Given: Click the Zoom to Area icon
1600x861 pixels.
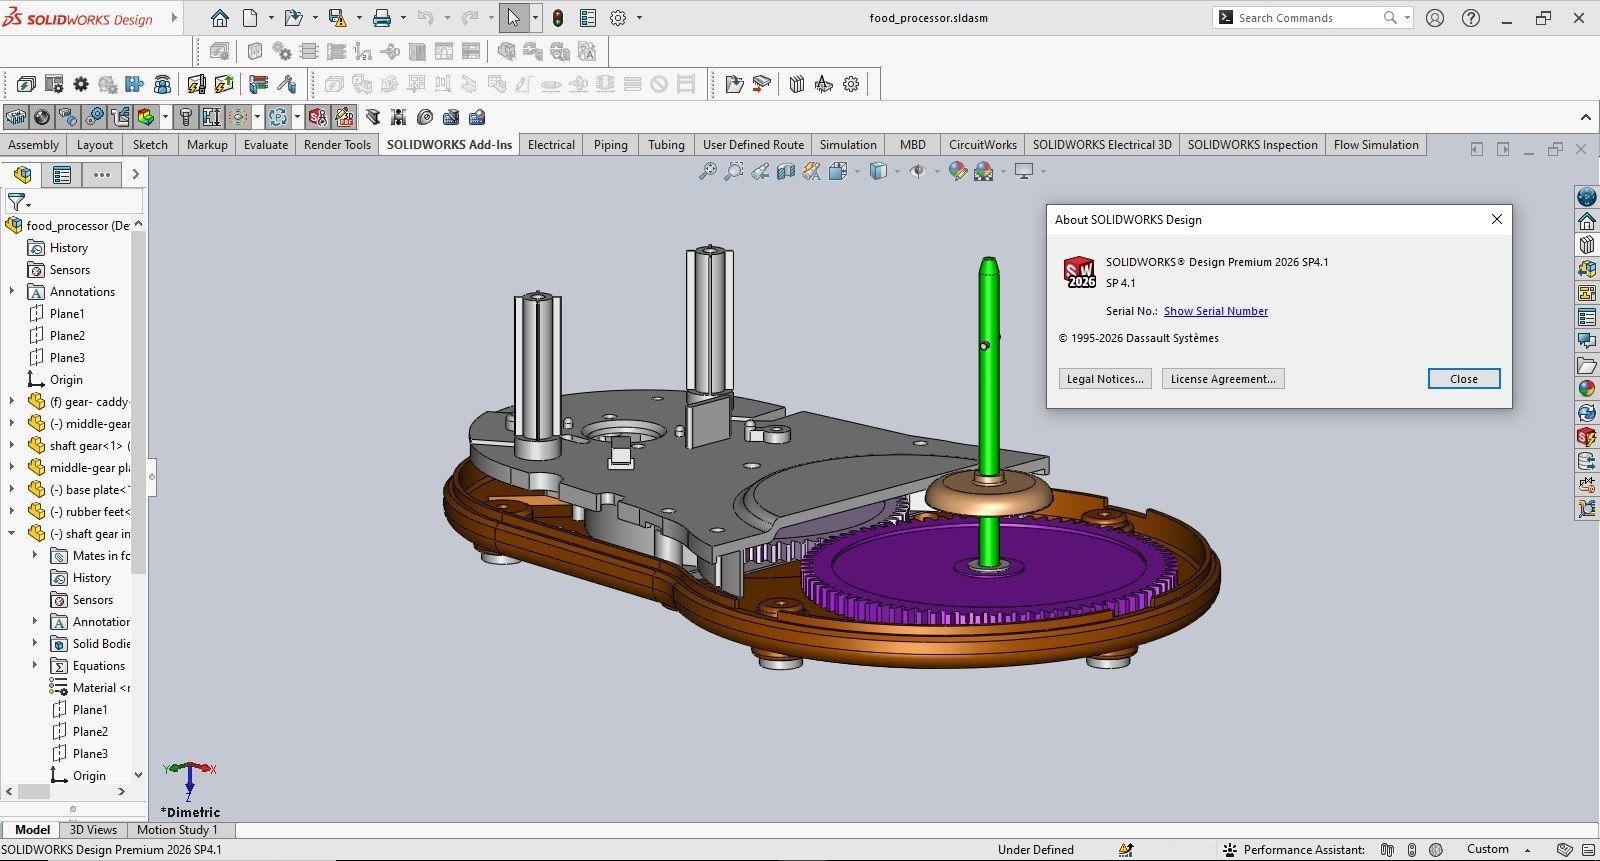Looking at the screenshot, I should tap(734, 171).
